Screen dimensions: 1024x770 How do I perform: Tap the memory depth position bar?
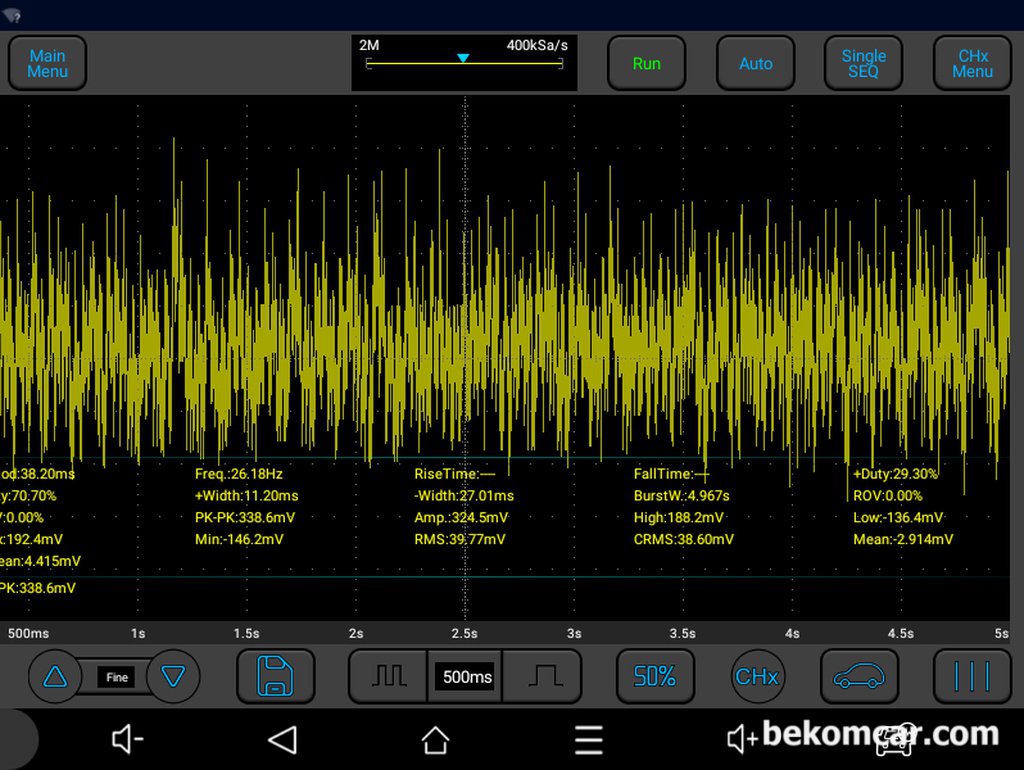464,63
